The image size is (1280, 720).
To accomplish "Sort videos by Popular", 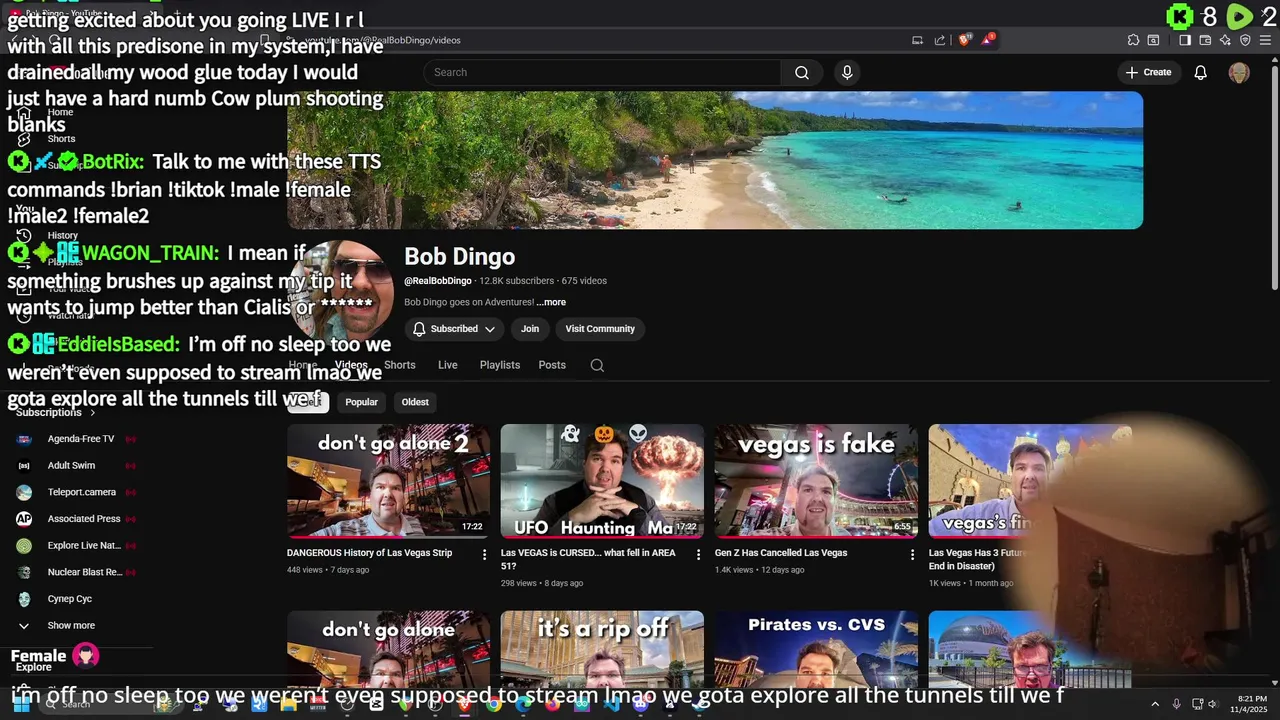I will pyautogui.click(x=361, y=402).
